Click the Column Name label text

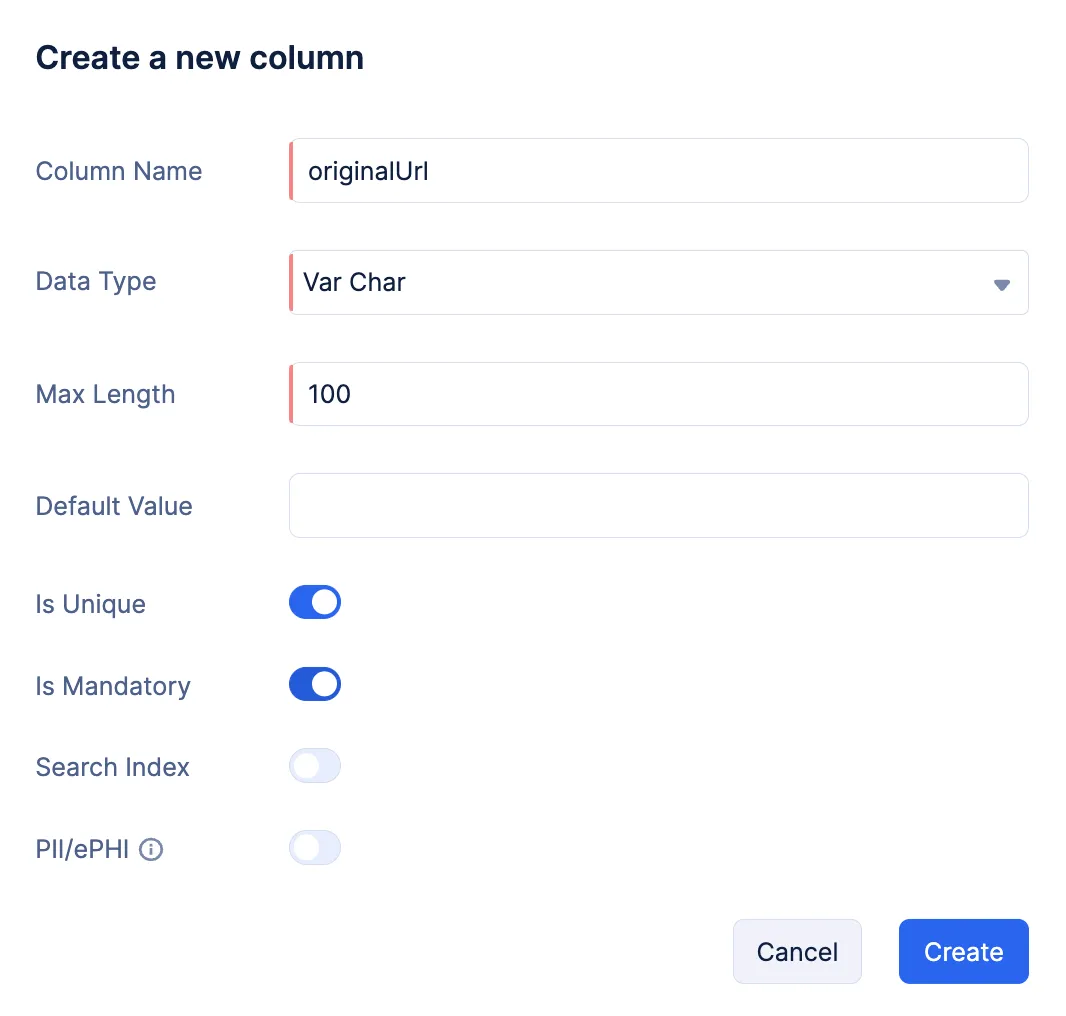click(x=119, y=171)
